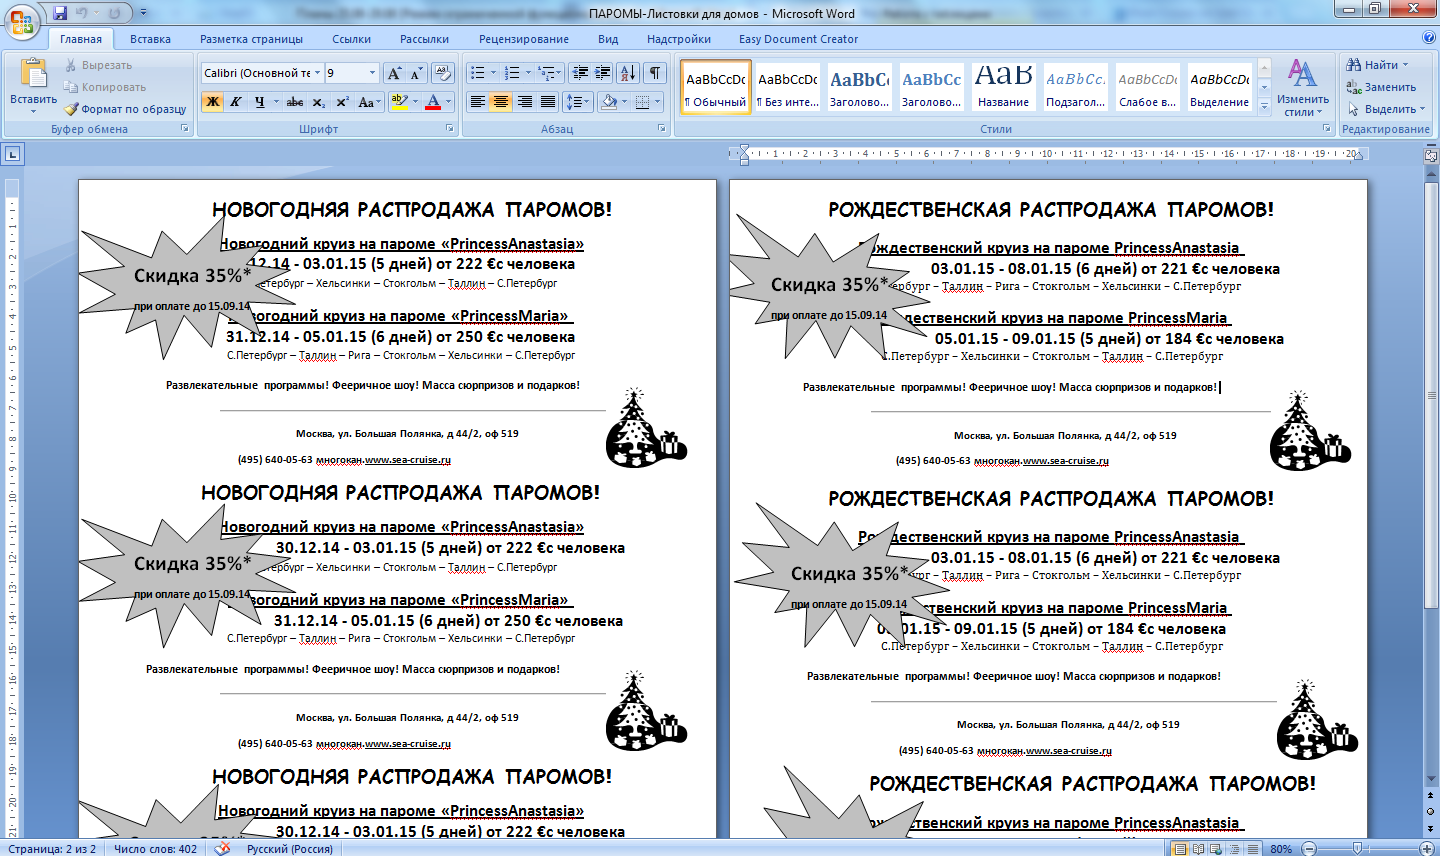Open multilevel list menu

[550, 73]
